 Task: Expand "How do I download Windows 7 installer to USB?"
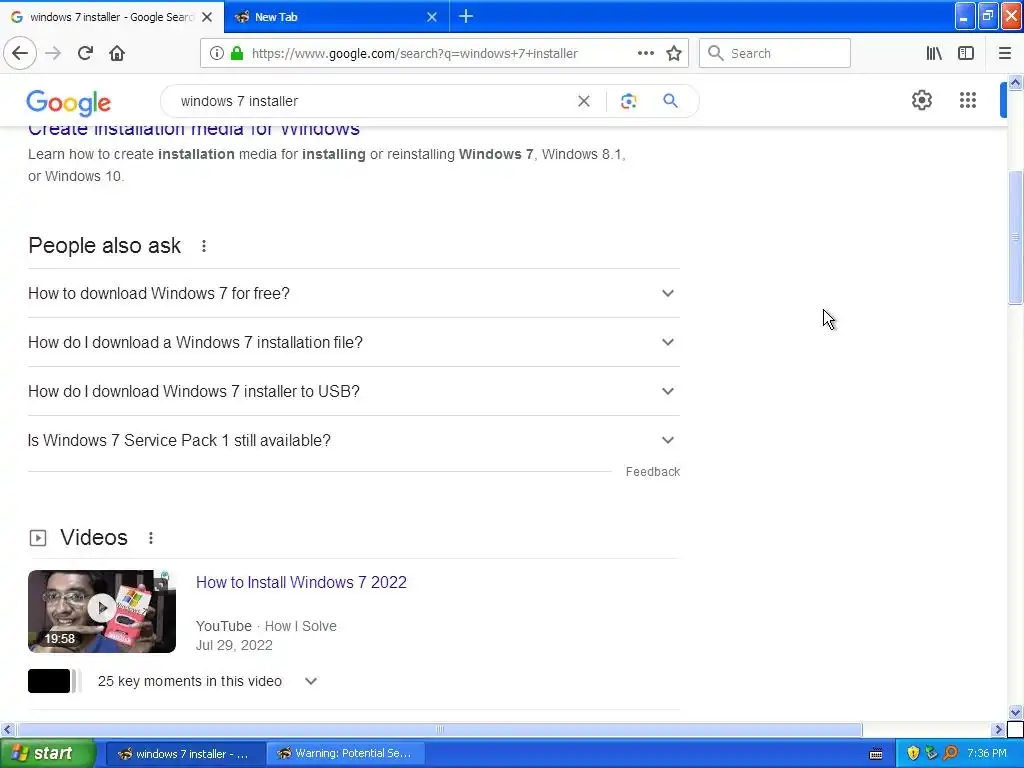tap(354, 391)
